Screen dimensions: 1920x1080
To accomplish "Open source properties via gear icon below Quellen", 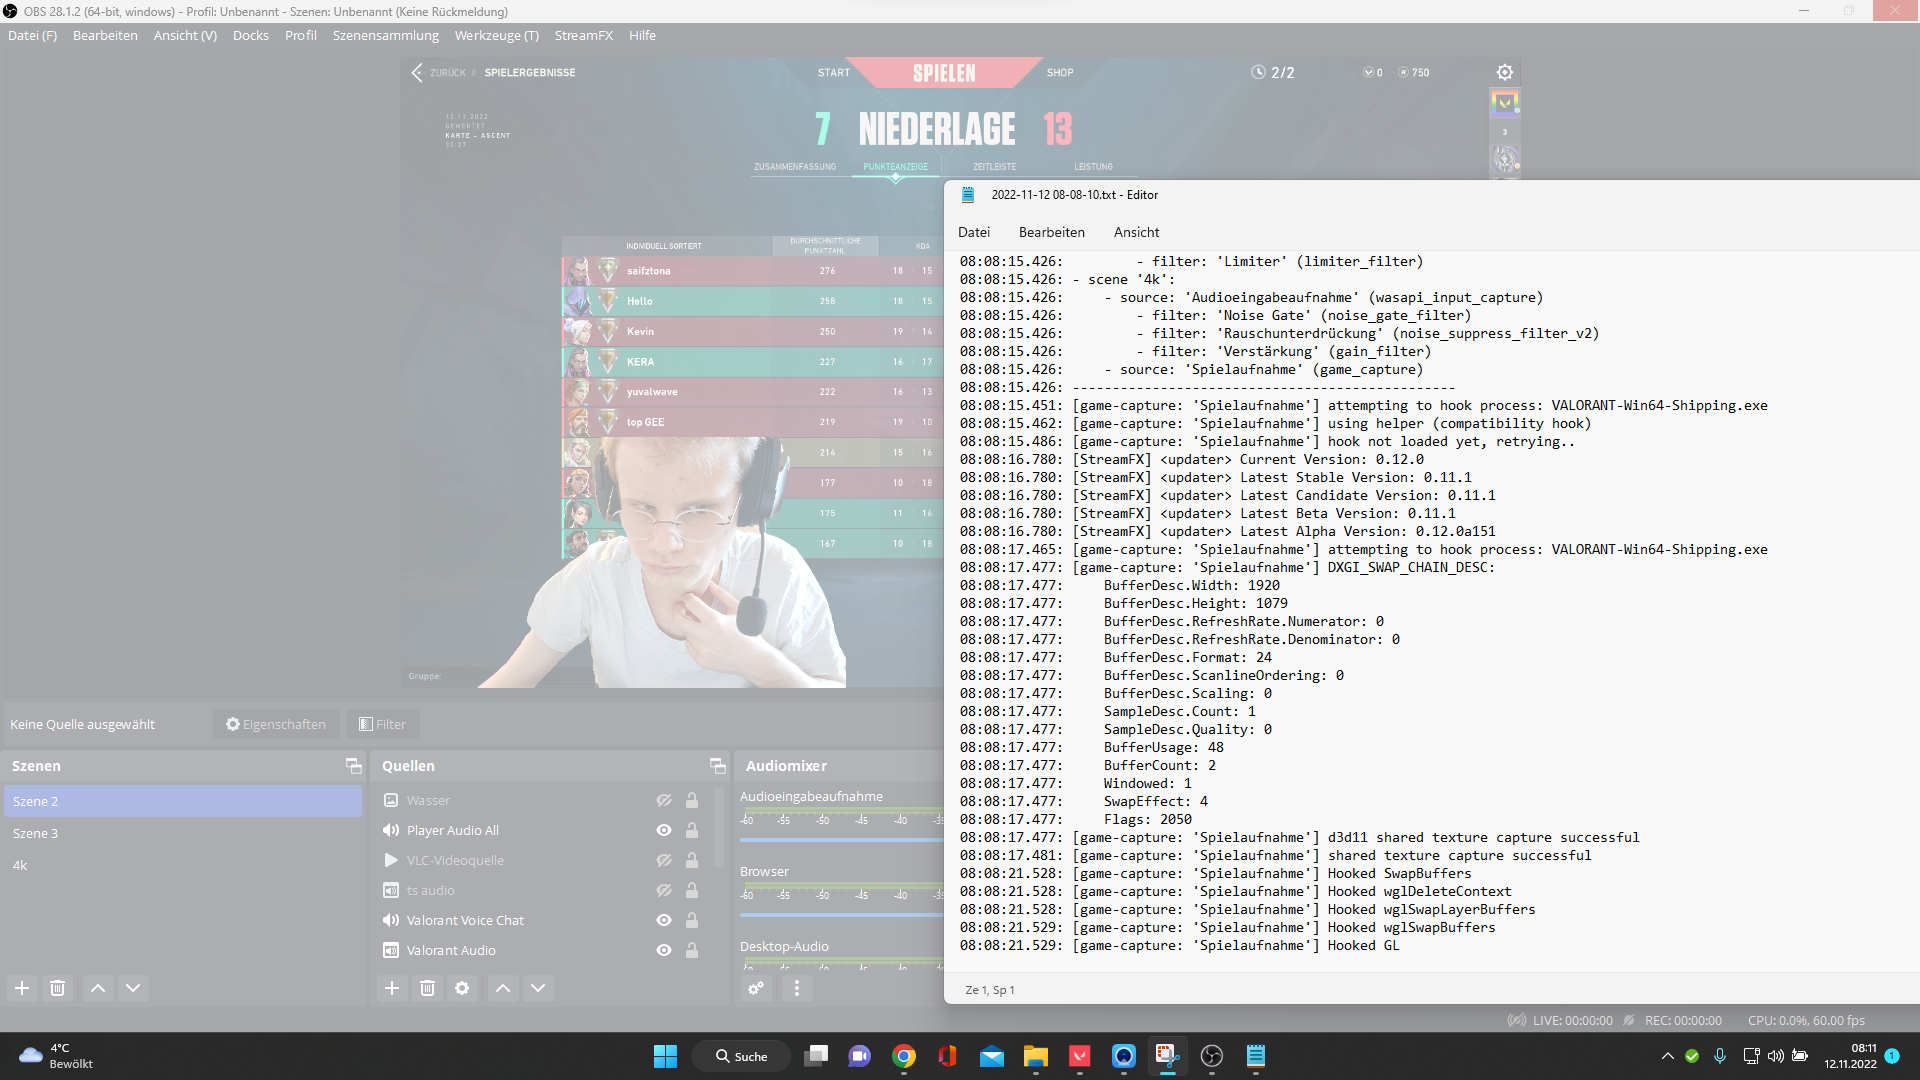I will point(462,988).
